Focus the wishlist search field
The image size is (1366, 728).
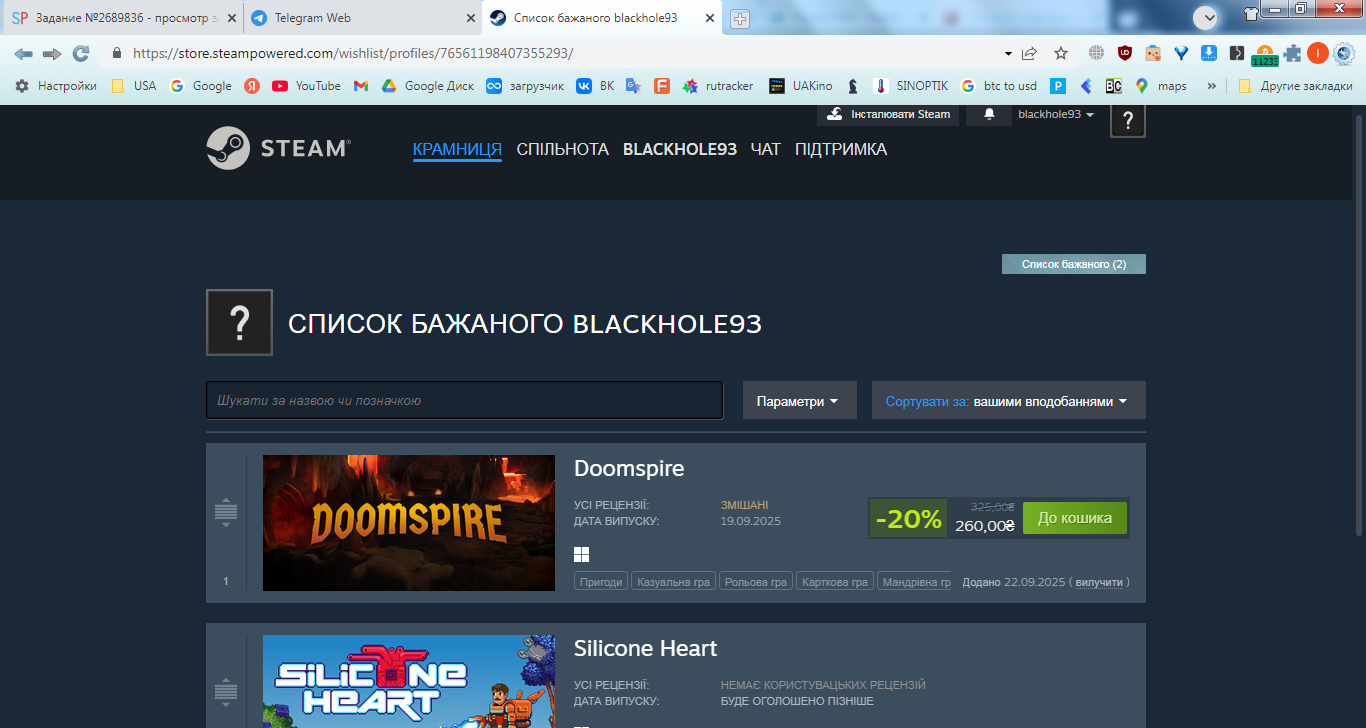tap(464, 400)
